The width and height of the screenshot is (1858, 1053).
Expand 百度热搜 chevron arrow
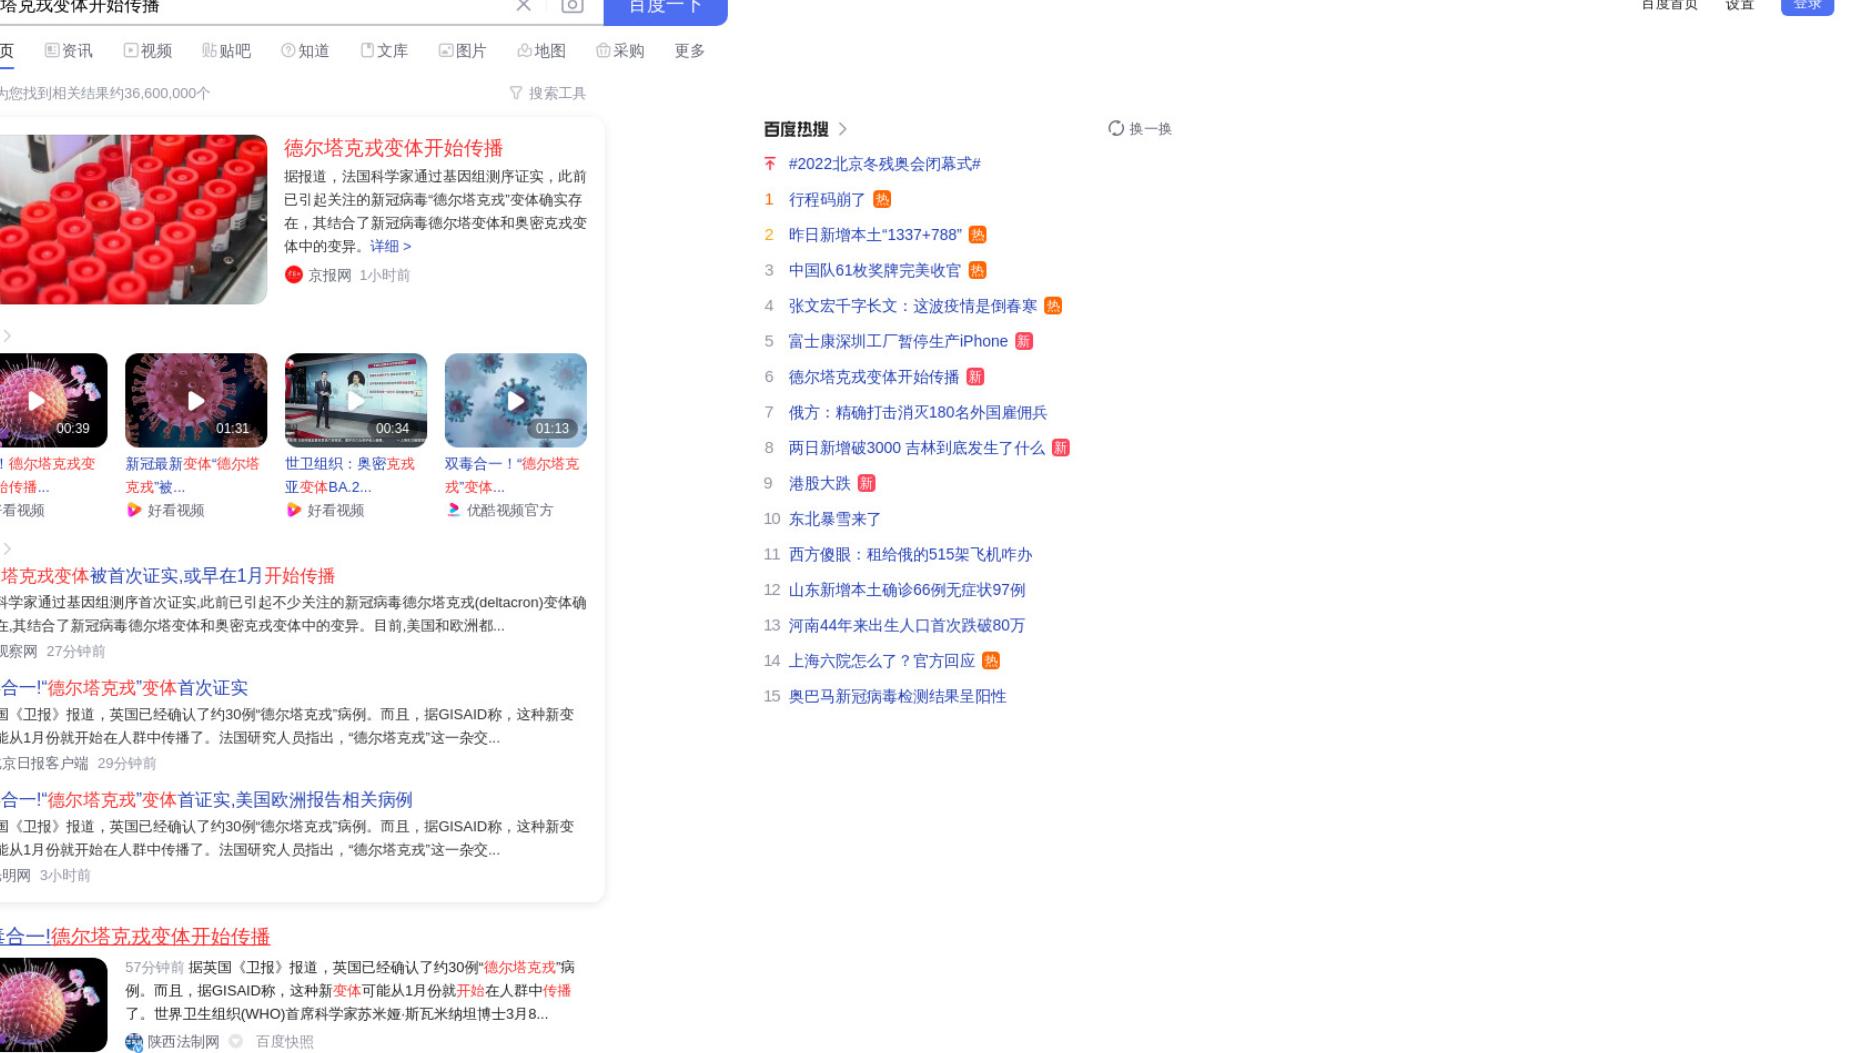[843, 129]
